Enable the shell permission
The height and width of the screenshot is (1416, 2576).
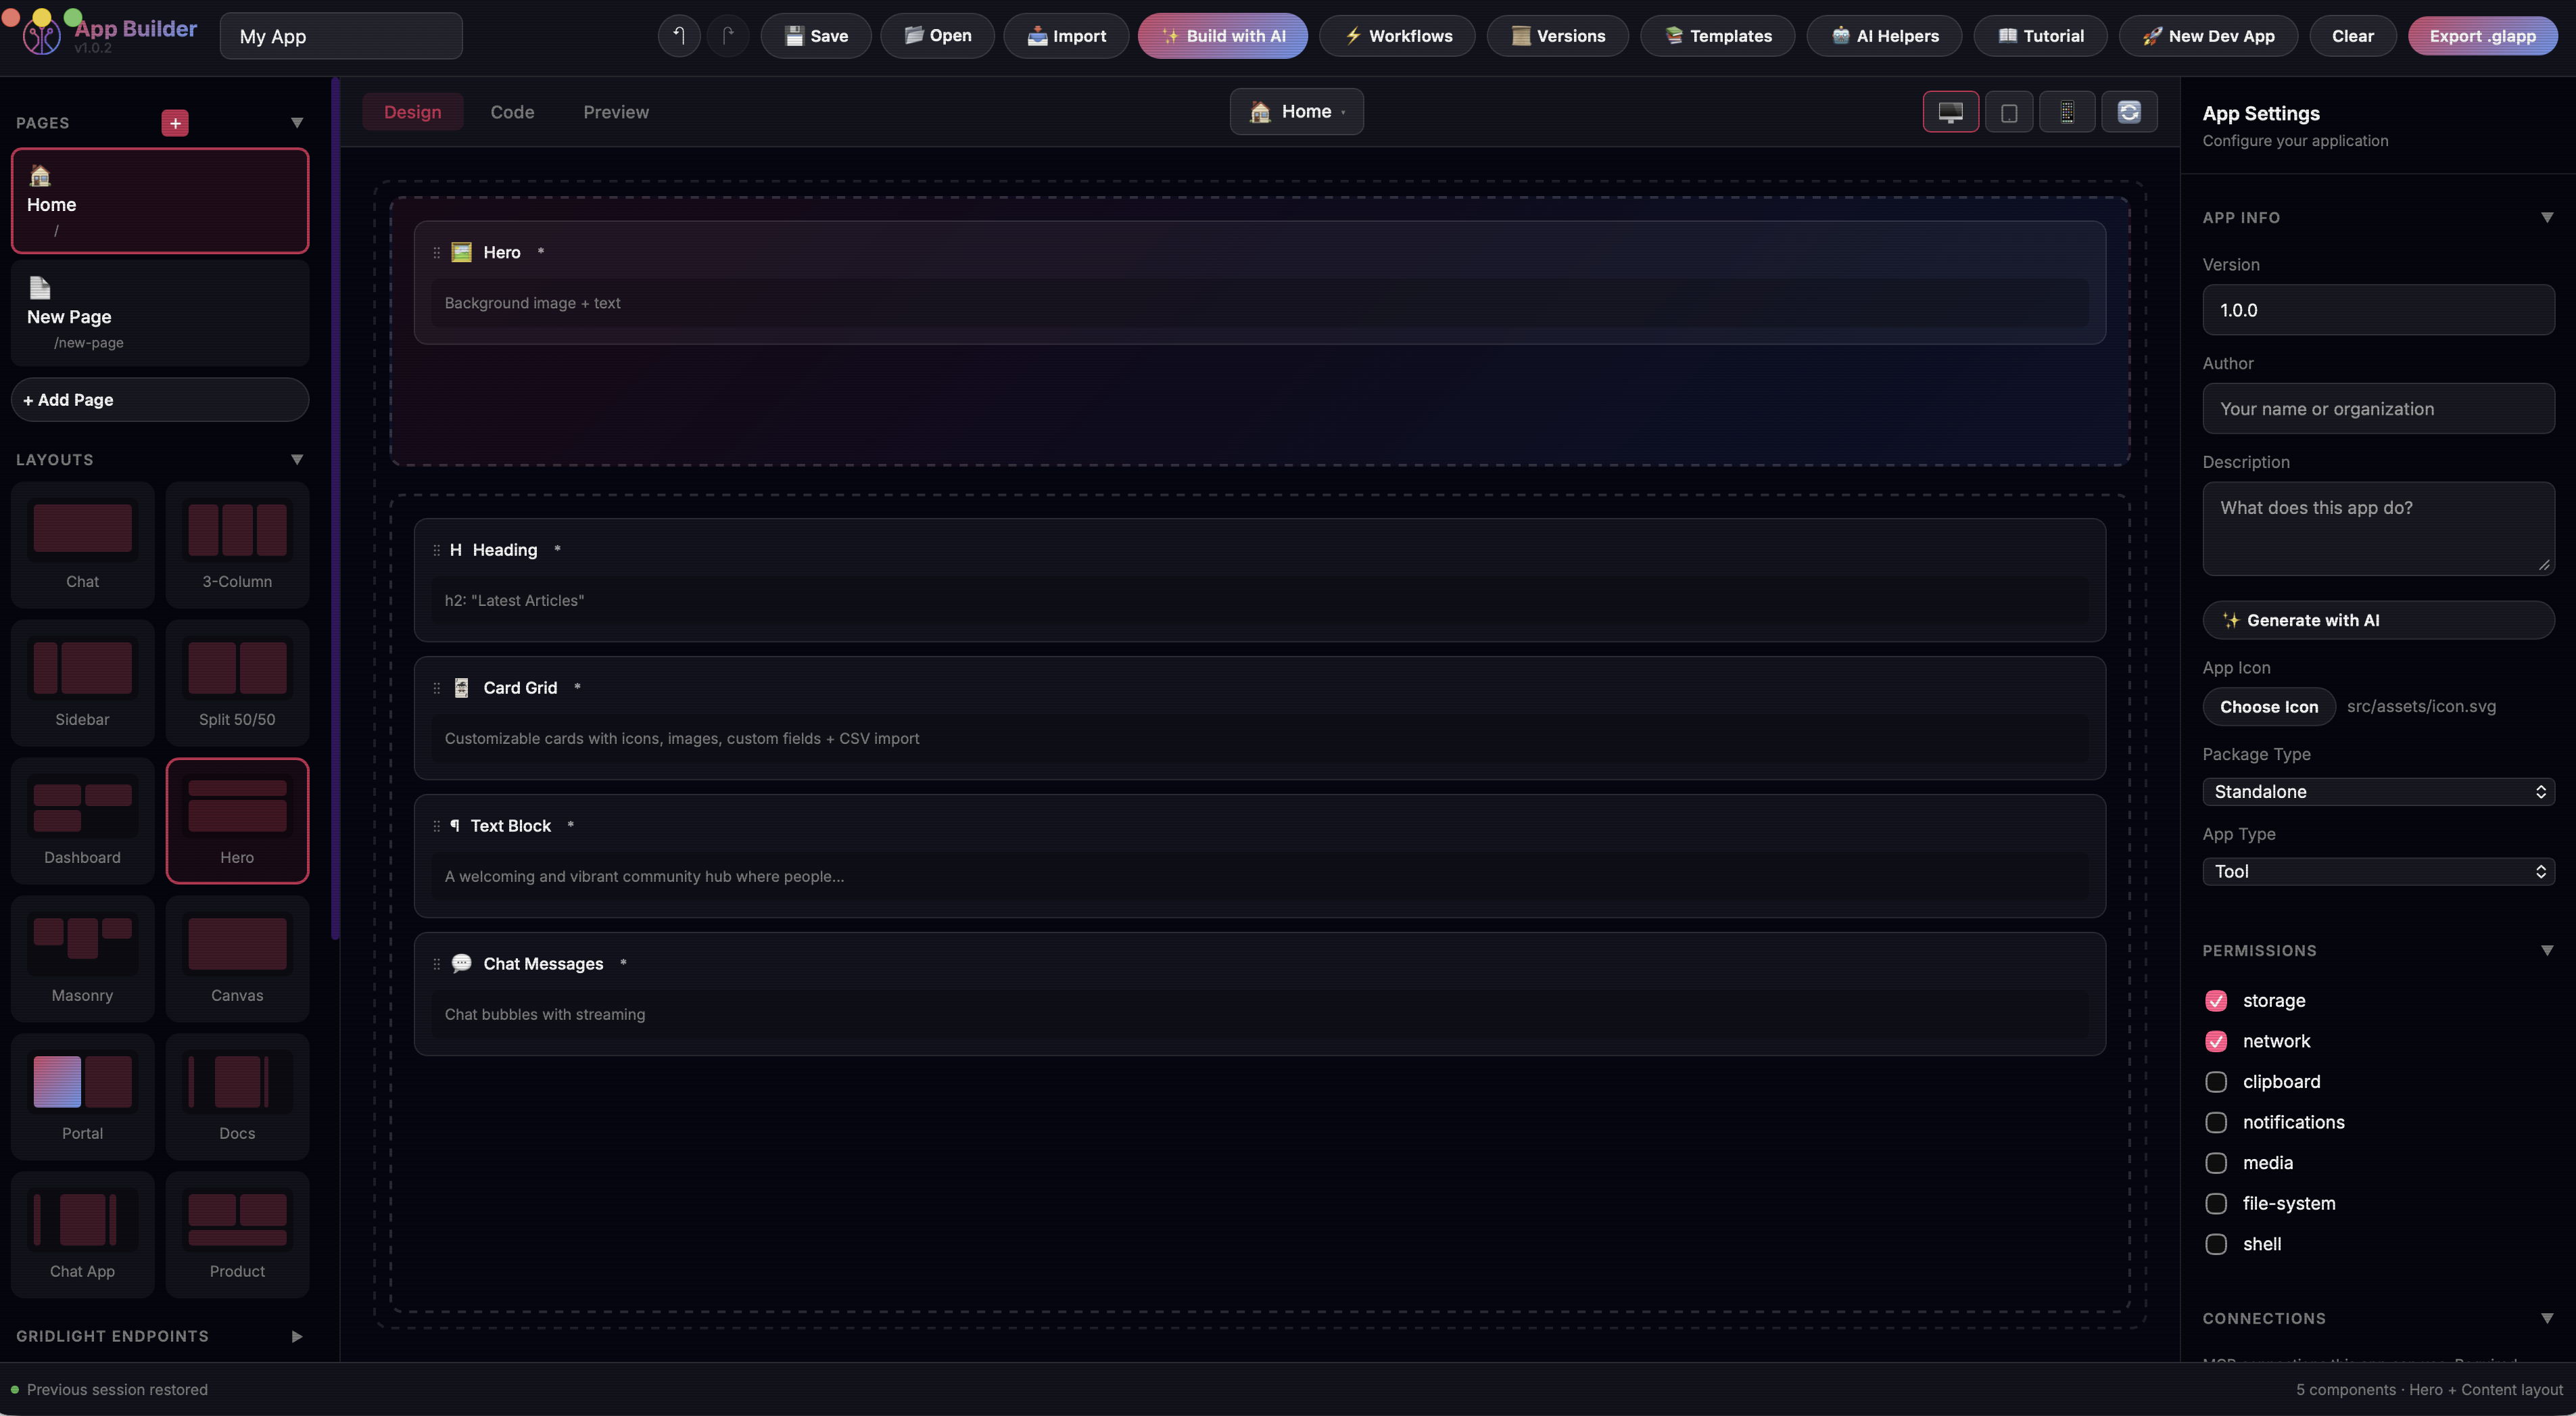pyautogui.click(x=2217, y=1244)
